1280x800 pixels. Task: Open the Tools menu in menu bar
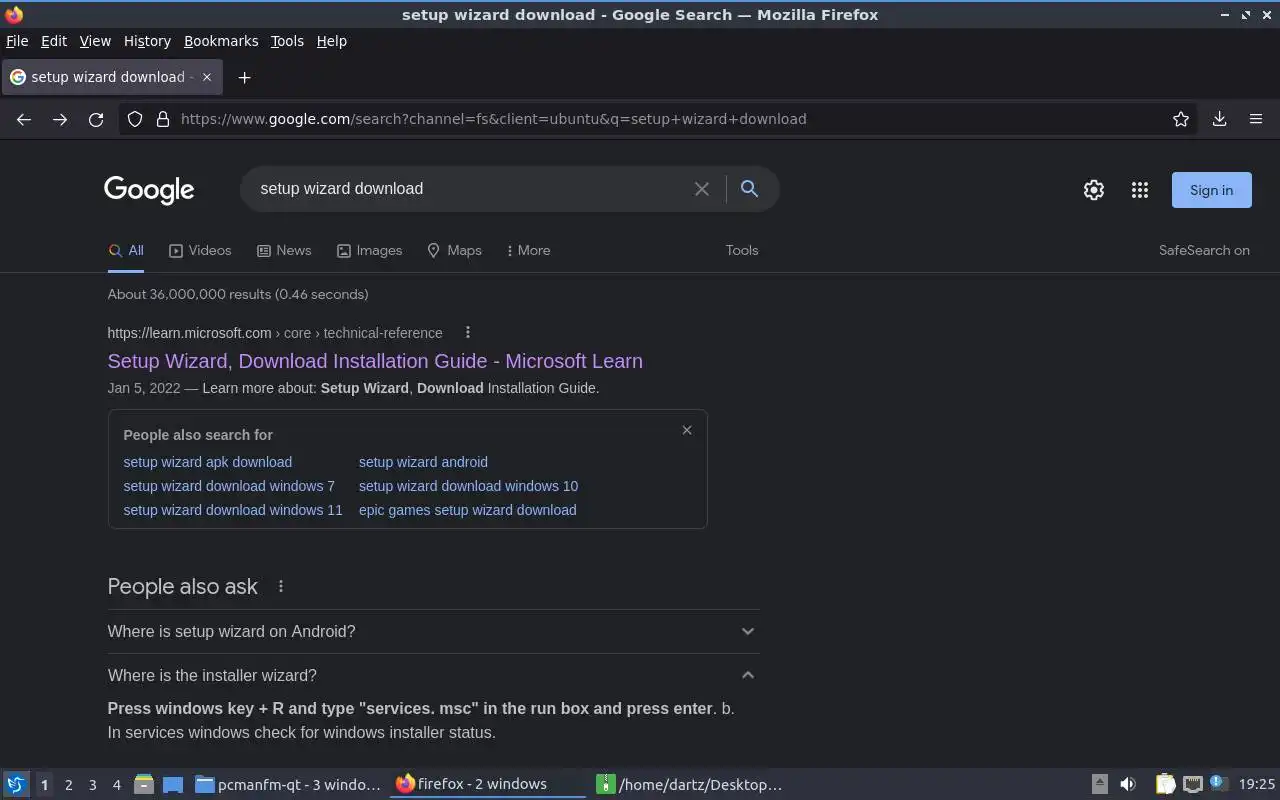[x=287, y=41]
